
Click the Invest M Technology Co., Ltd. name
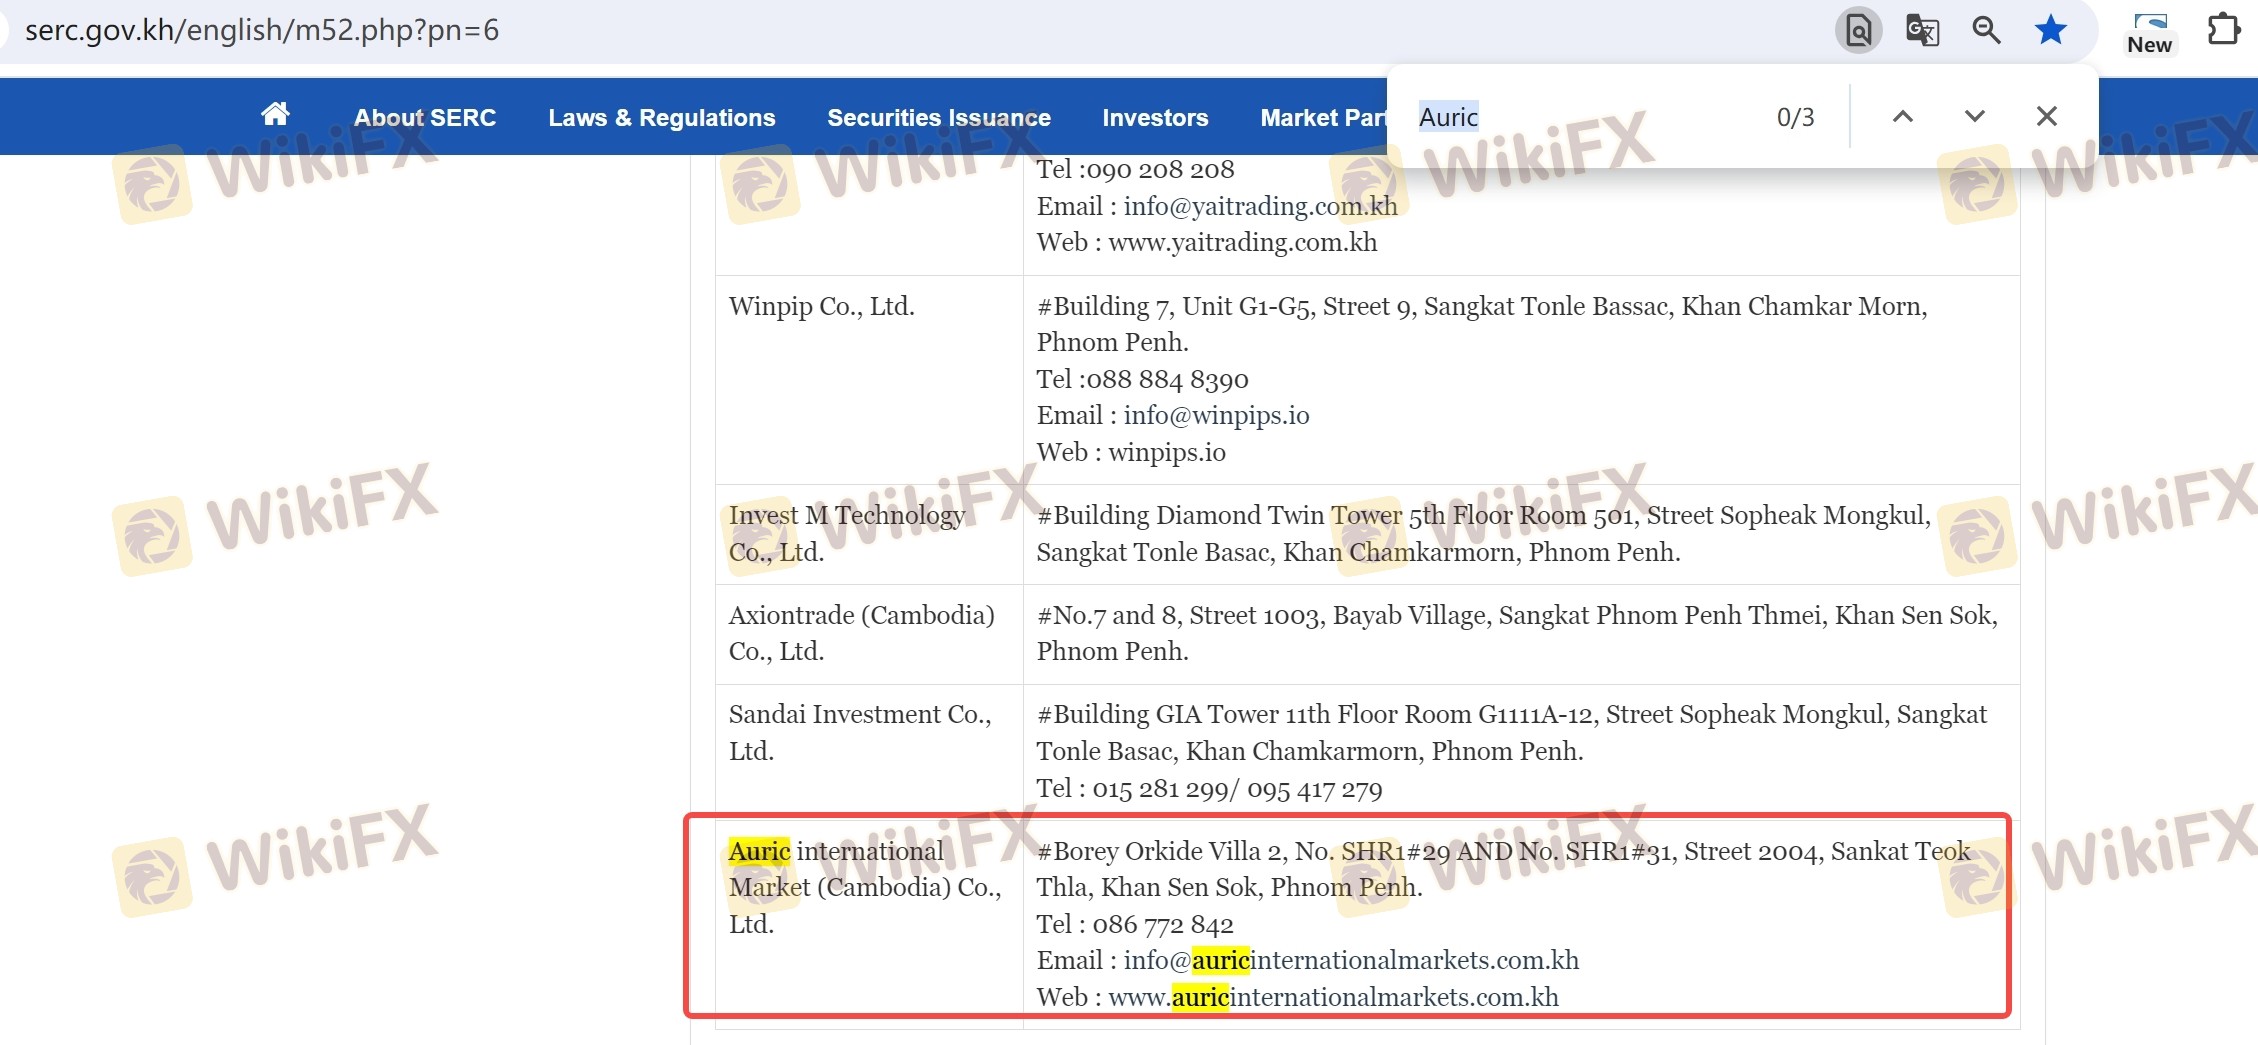847,533
